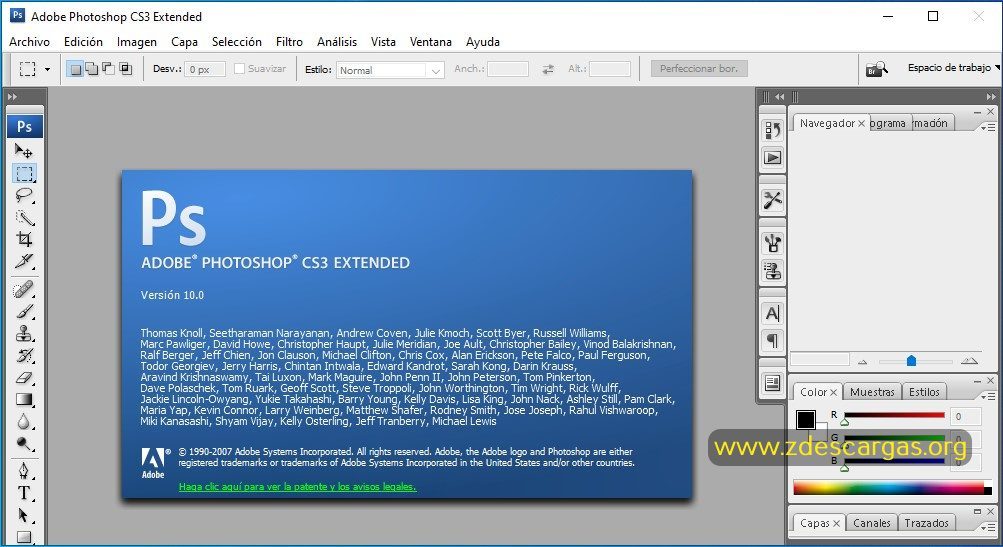Click the Ps logo atop the toolbox
Screen dimensions: 1003x547
(25, 126)
